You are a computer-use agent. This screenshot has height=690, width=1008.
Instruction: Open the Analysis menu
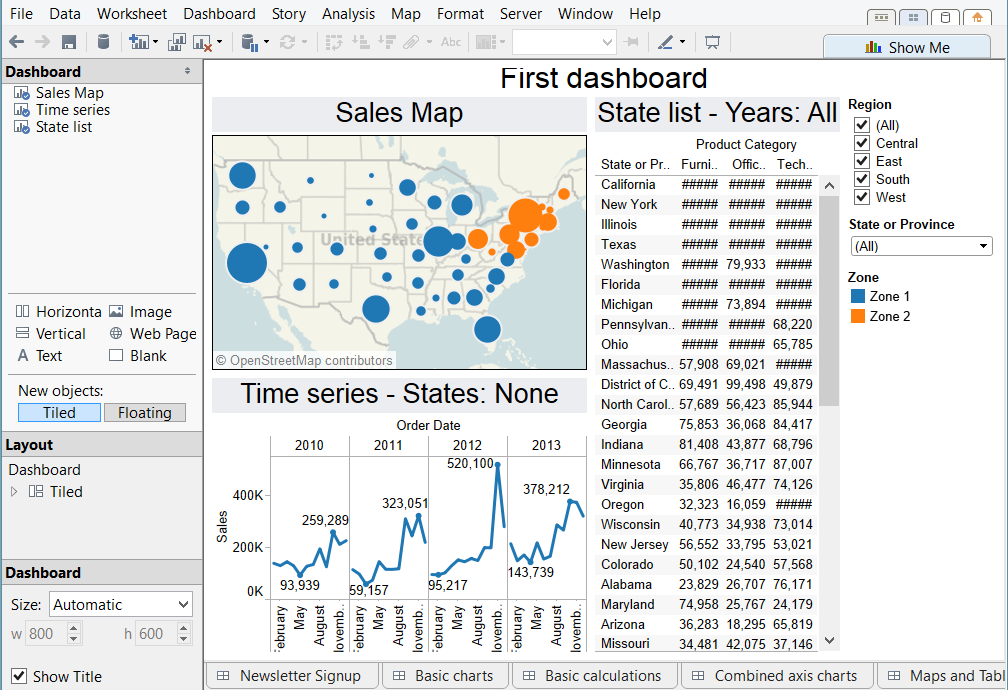point(348,14)
